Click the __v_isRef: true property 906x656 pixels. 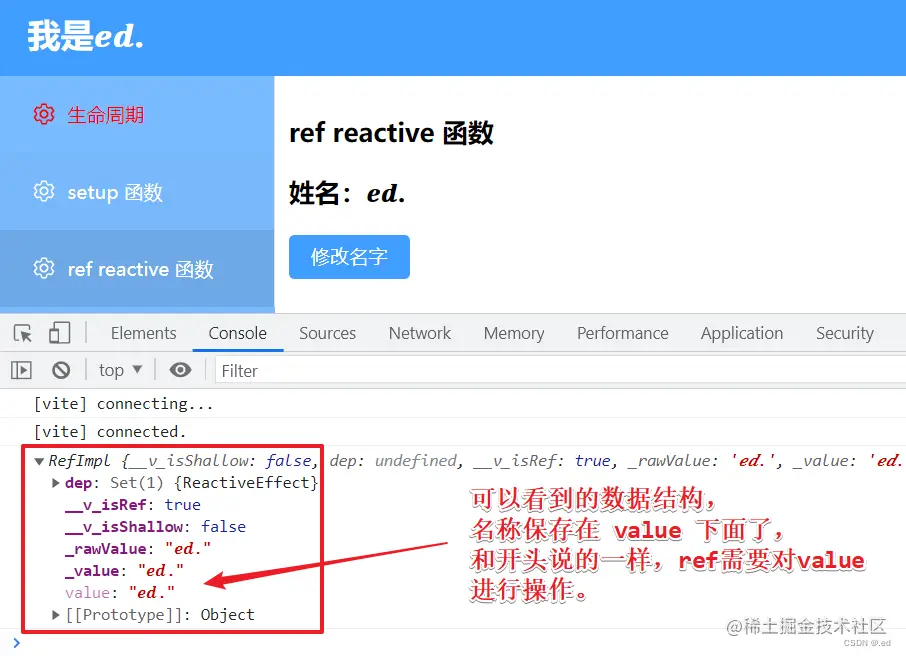[x=133, y=505]
